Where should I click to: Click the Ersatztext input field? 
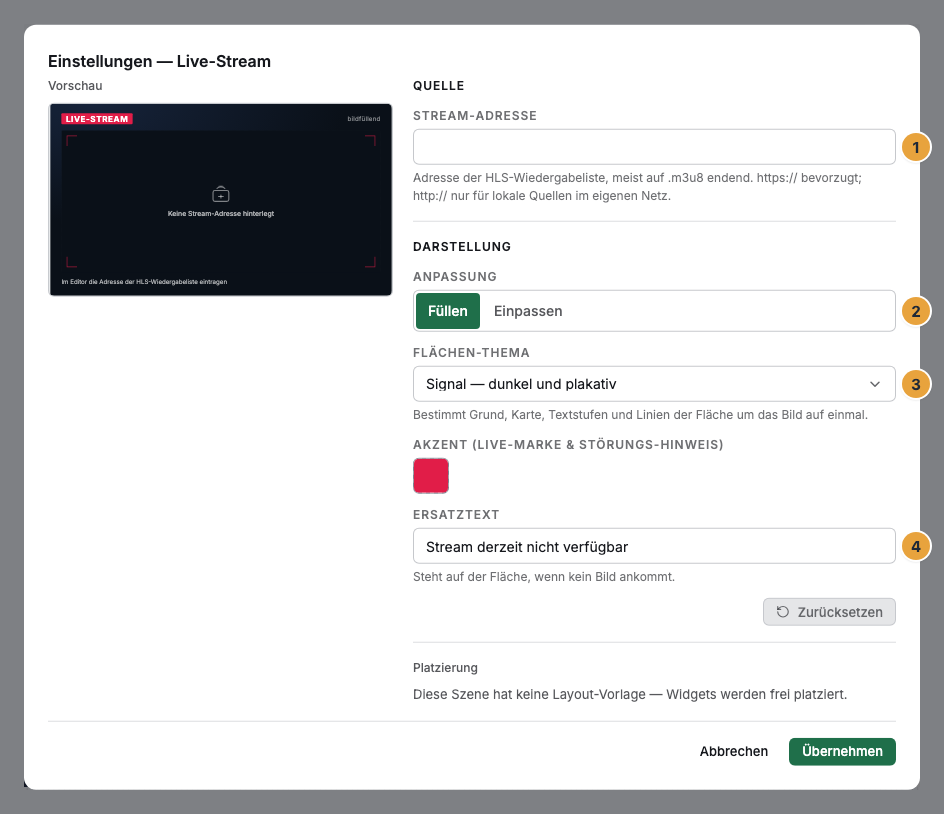[654, 546]
